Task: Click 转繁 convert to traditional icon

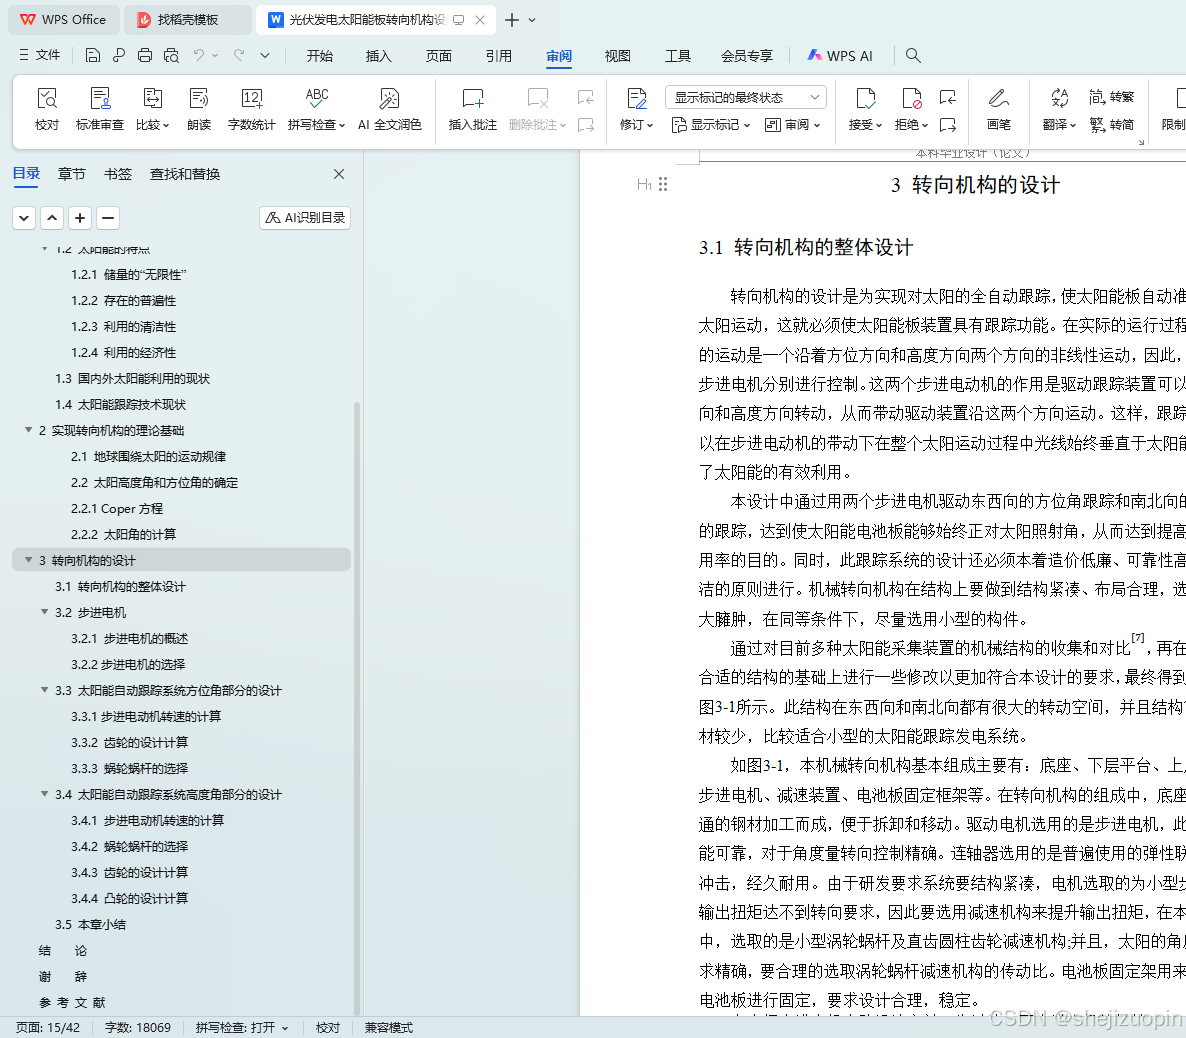Action: pos(1112,97)
